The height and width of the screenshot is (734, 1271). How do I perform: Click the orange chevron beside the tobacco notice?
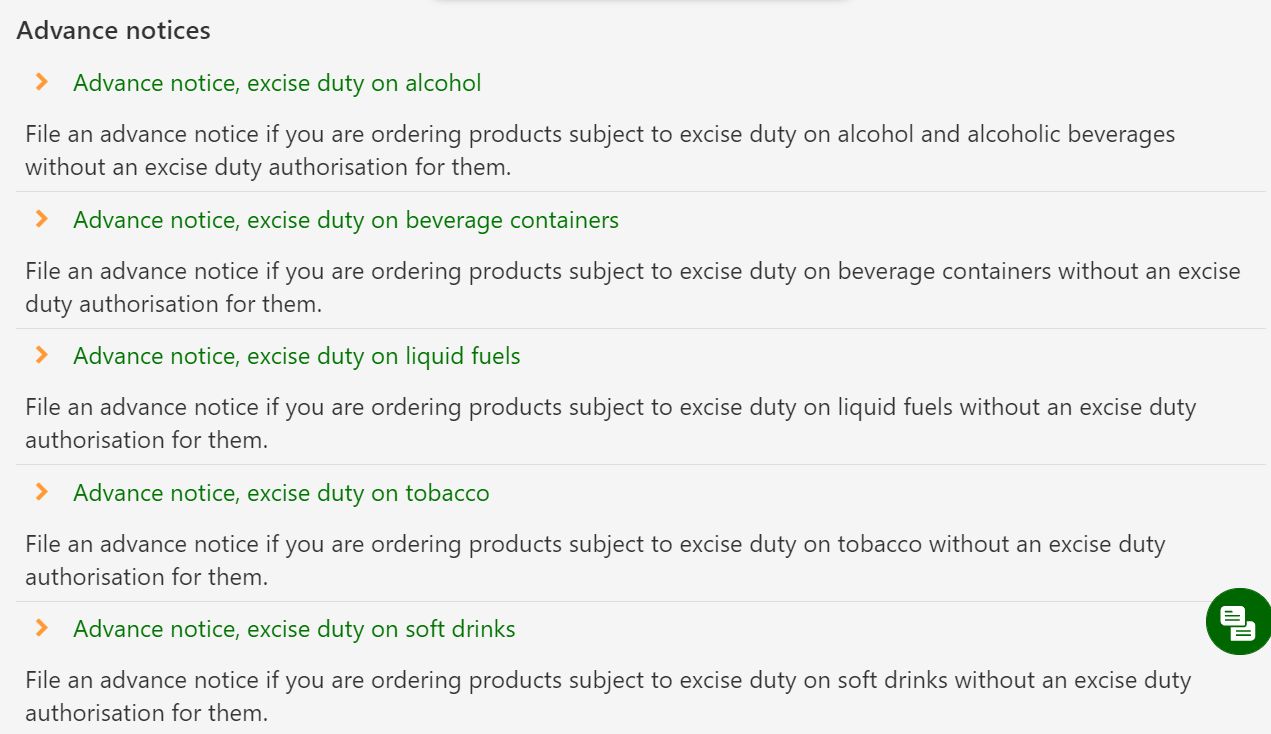pos(41,492)
